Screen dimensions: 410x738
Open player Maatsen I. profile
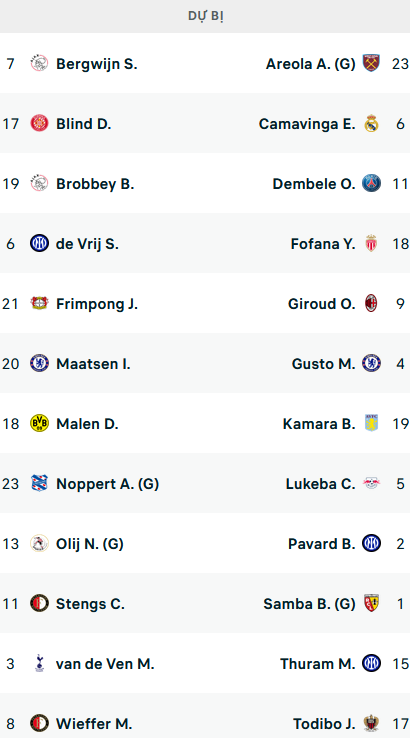coord(93,364)
